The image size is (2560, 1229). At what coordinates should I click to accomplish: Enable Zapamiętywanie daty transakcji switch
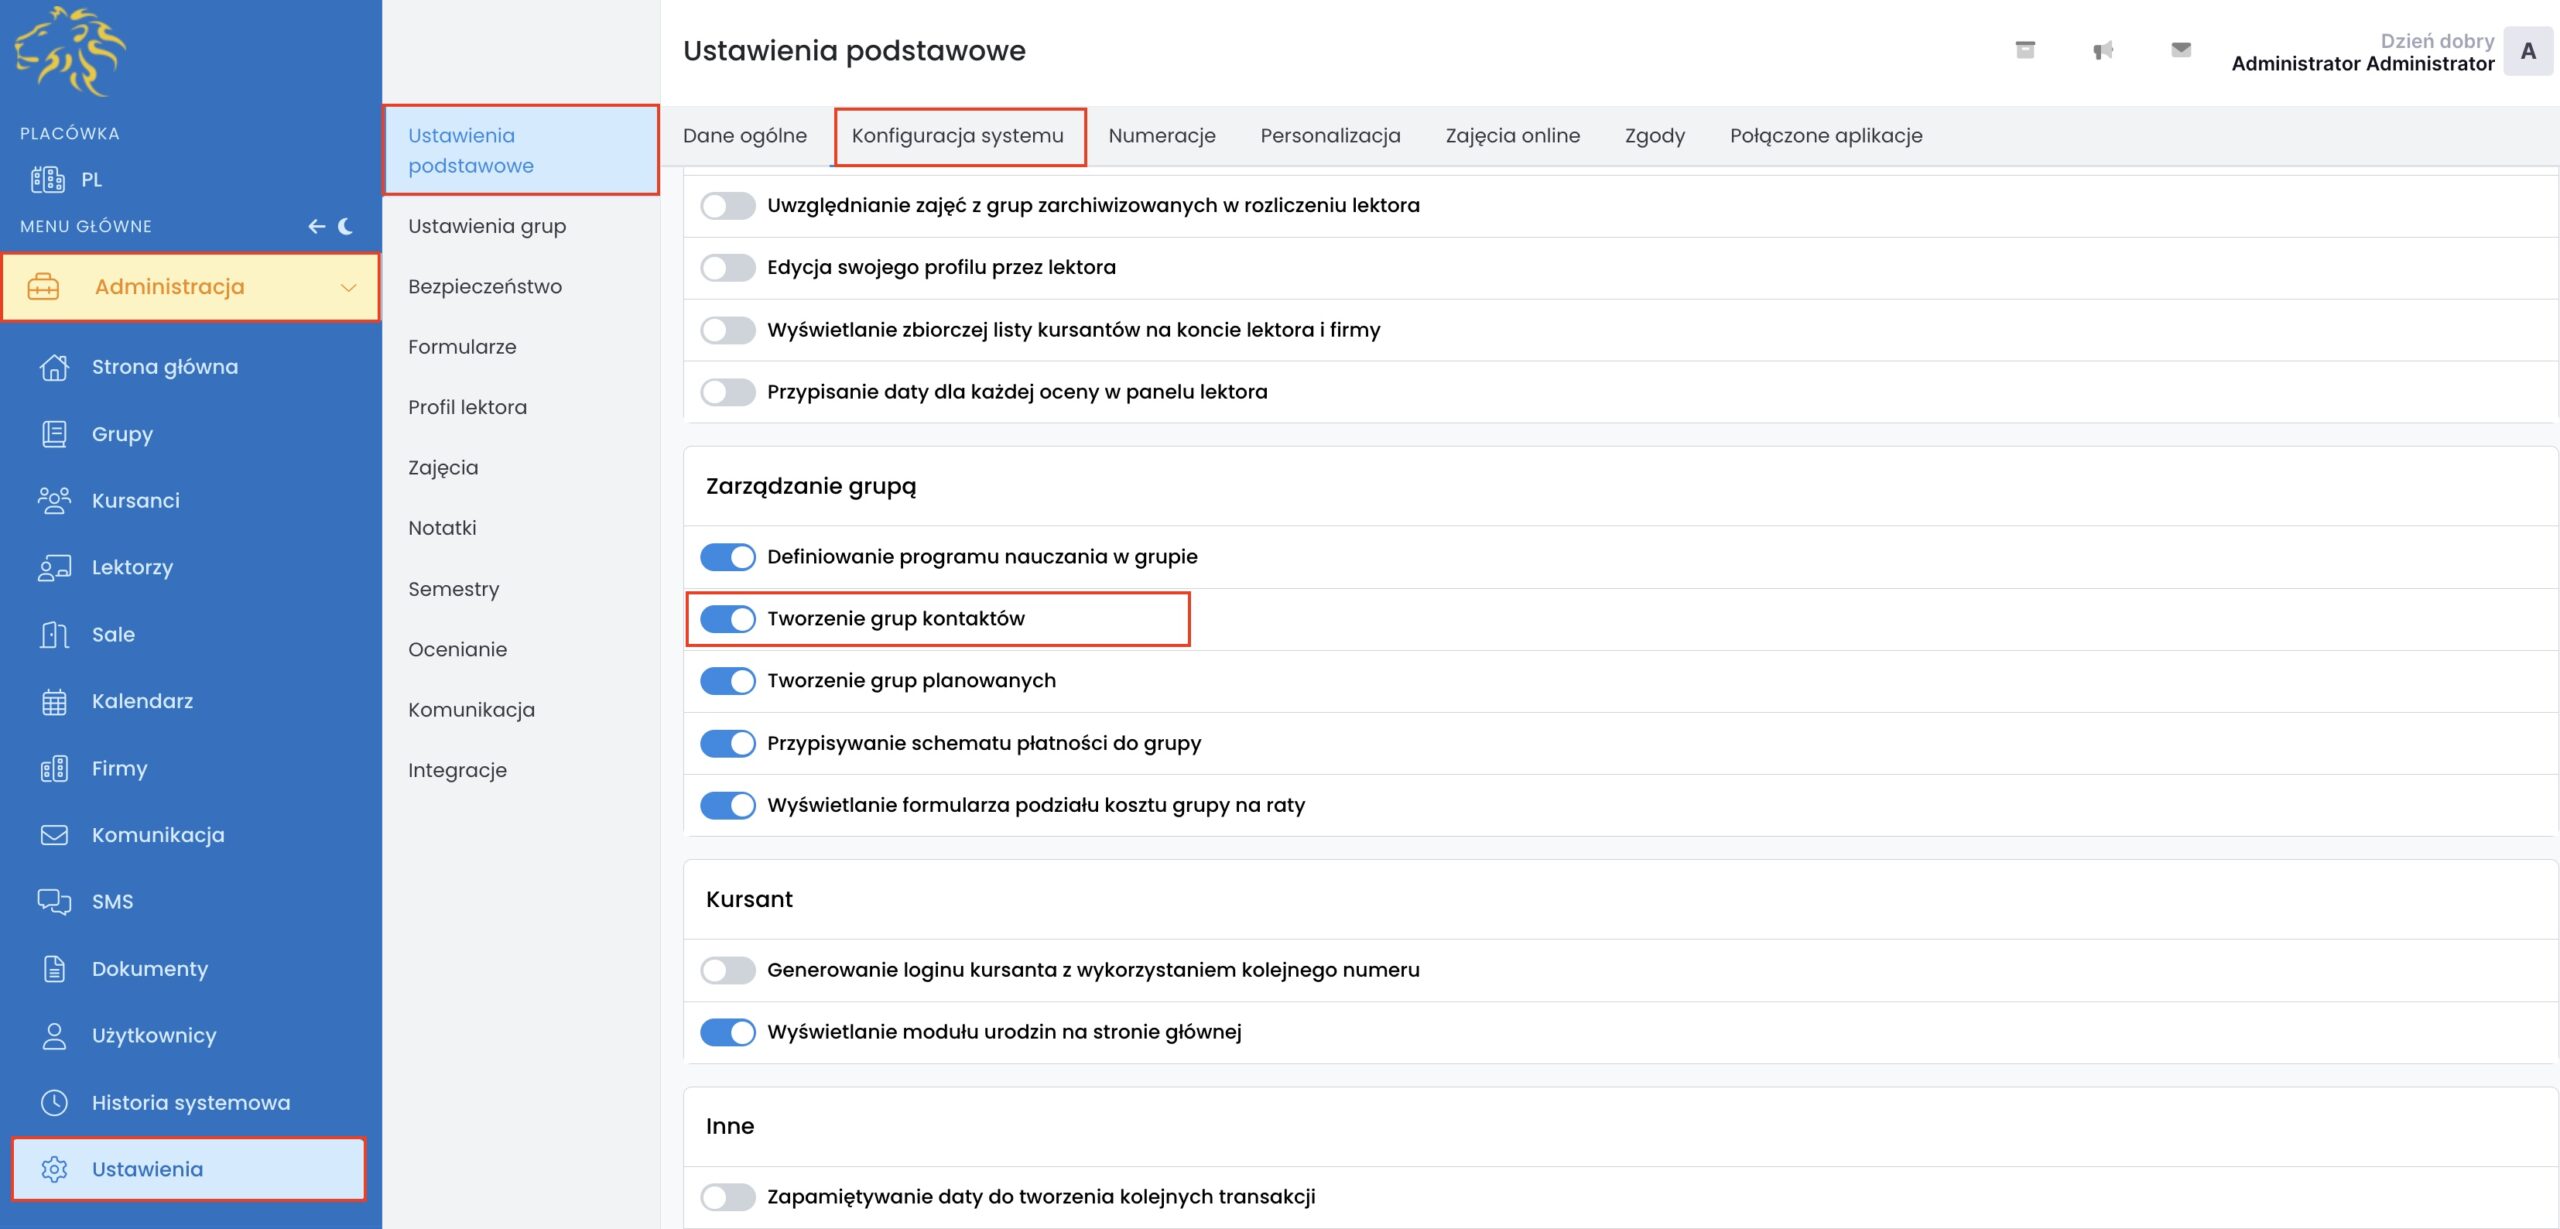click(x=728, y=1197)
